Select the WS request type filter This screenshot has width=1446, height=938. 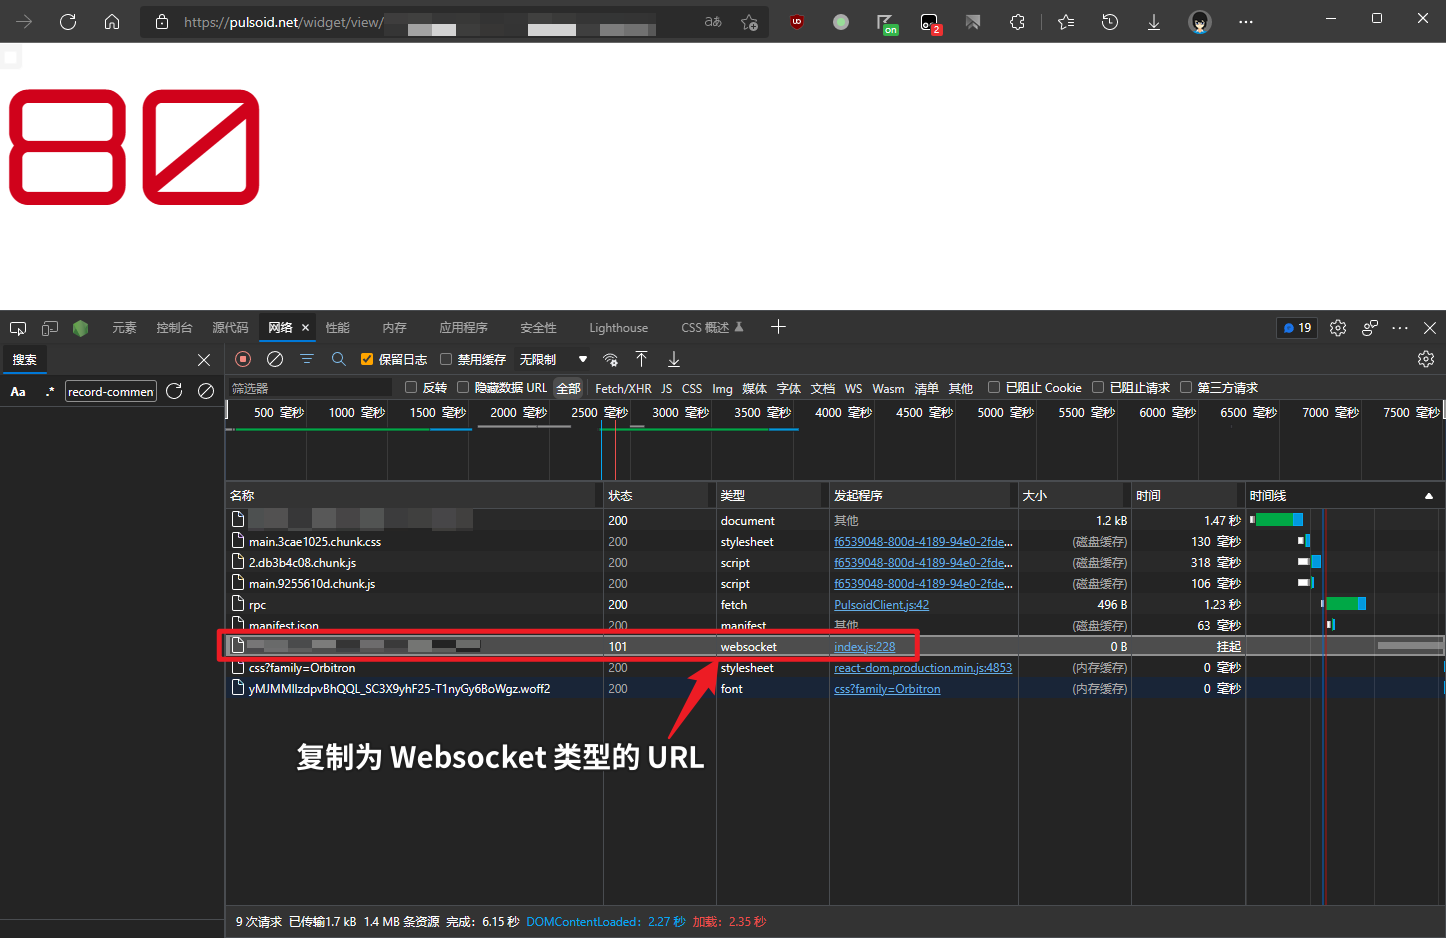[853, 388]
